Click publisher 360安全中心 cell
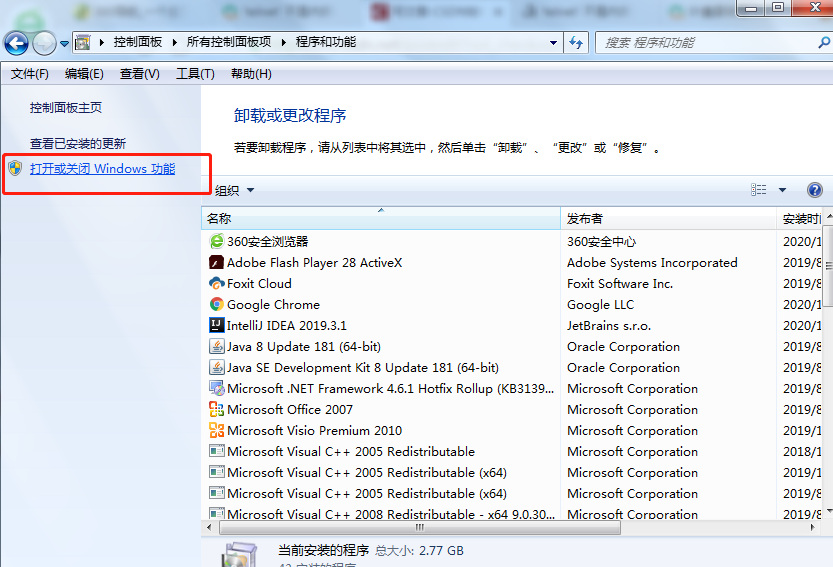This screenshot has height=567, width=833. pyautogui.click(x=601, y=242)
